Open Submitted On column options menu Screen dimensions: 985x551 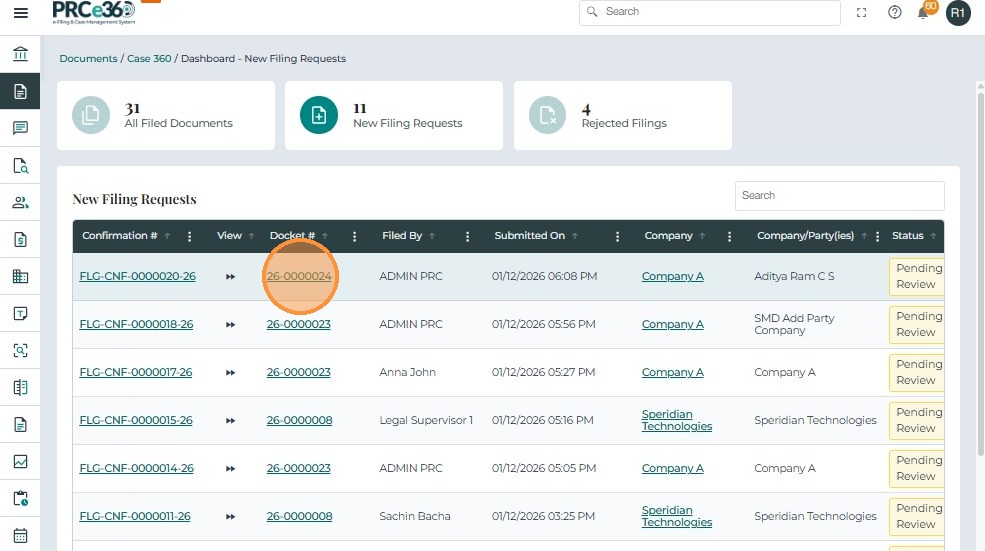pyautogui.click(x=617, y=236)
